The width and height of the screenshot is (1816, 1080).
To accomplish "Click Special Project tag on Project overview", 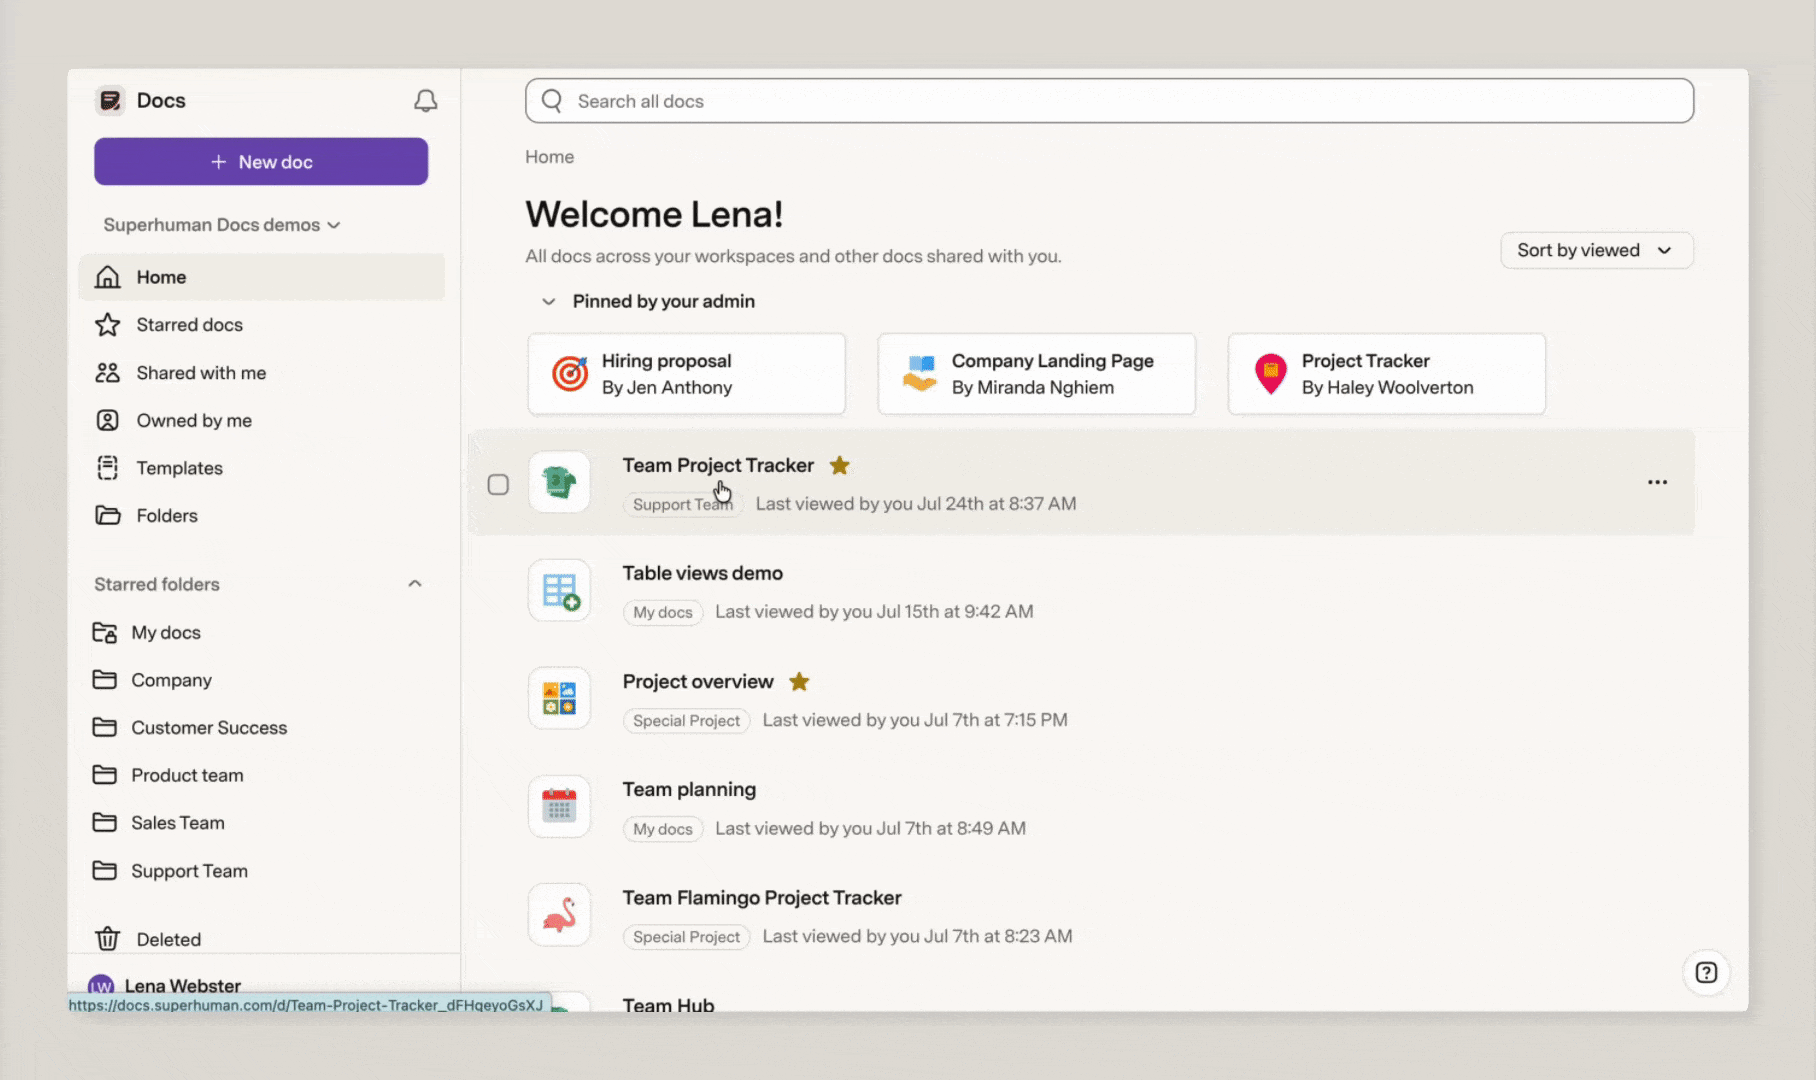I will click(x=686, y=720).
